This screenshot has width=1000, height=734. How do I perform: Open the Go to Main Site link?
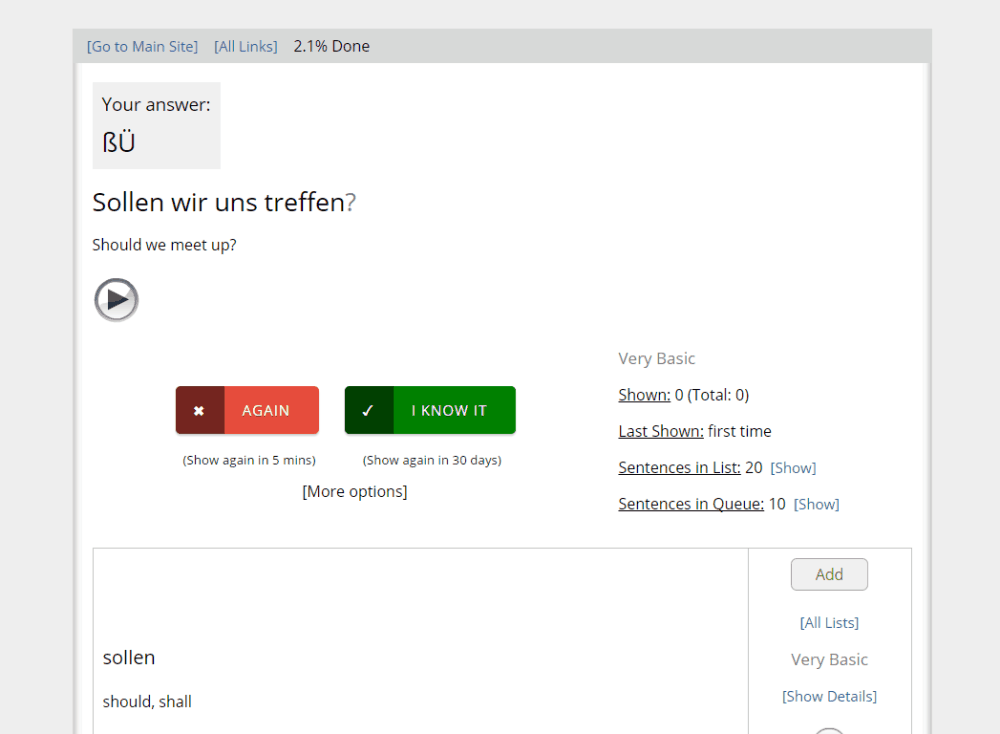click(142, 47)
